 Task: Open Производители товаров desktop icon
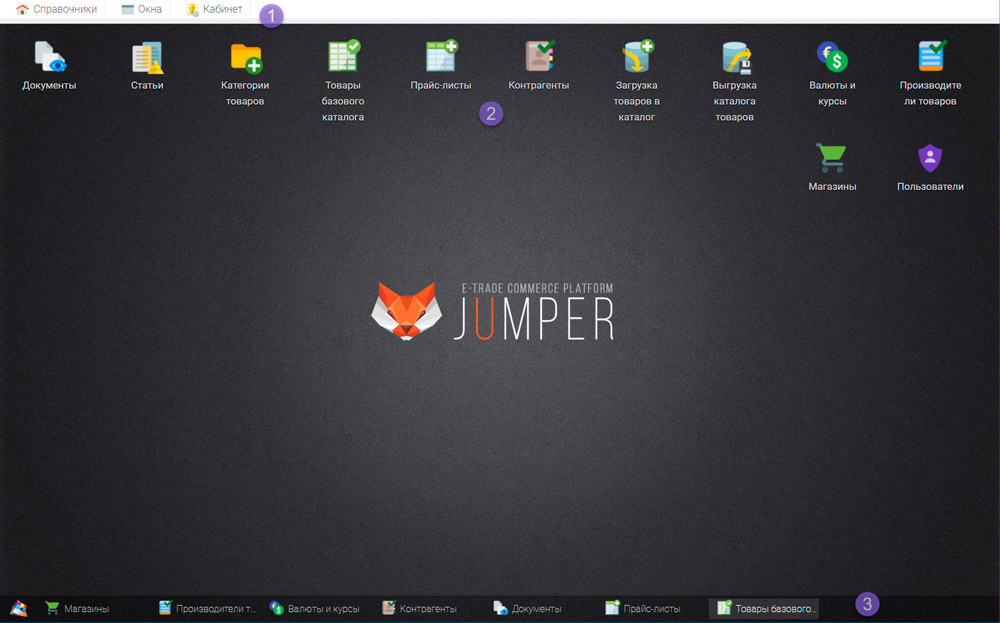[930, 57]
